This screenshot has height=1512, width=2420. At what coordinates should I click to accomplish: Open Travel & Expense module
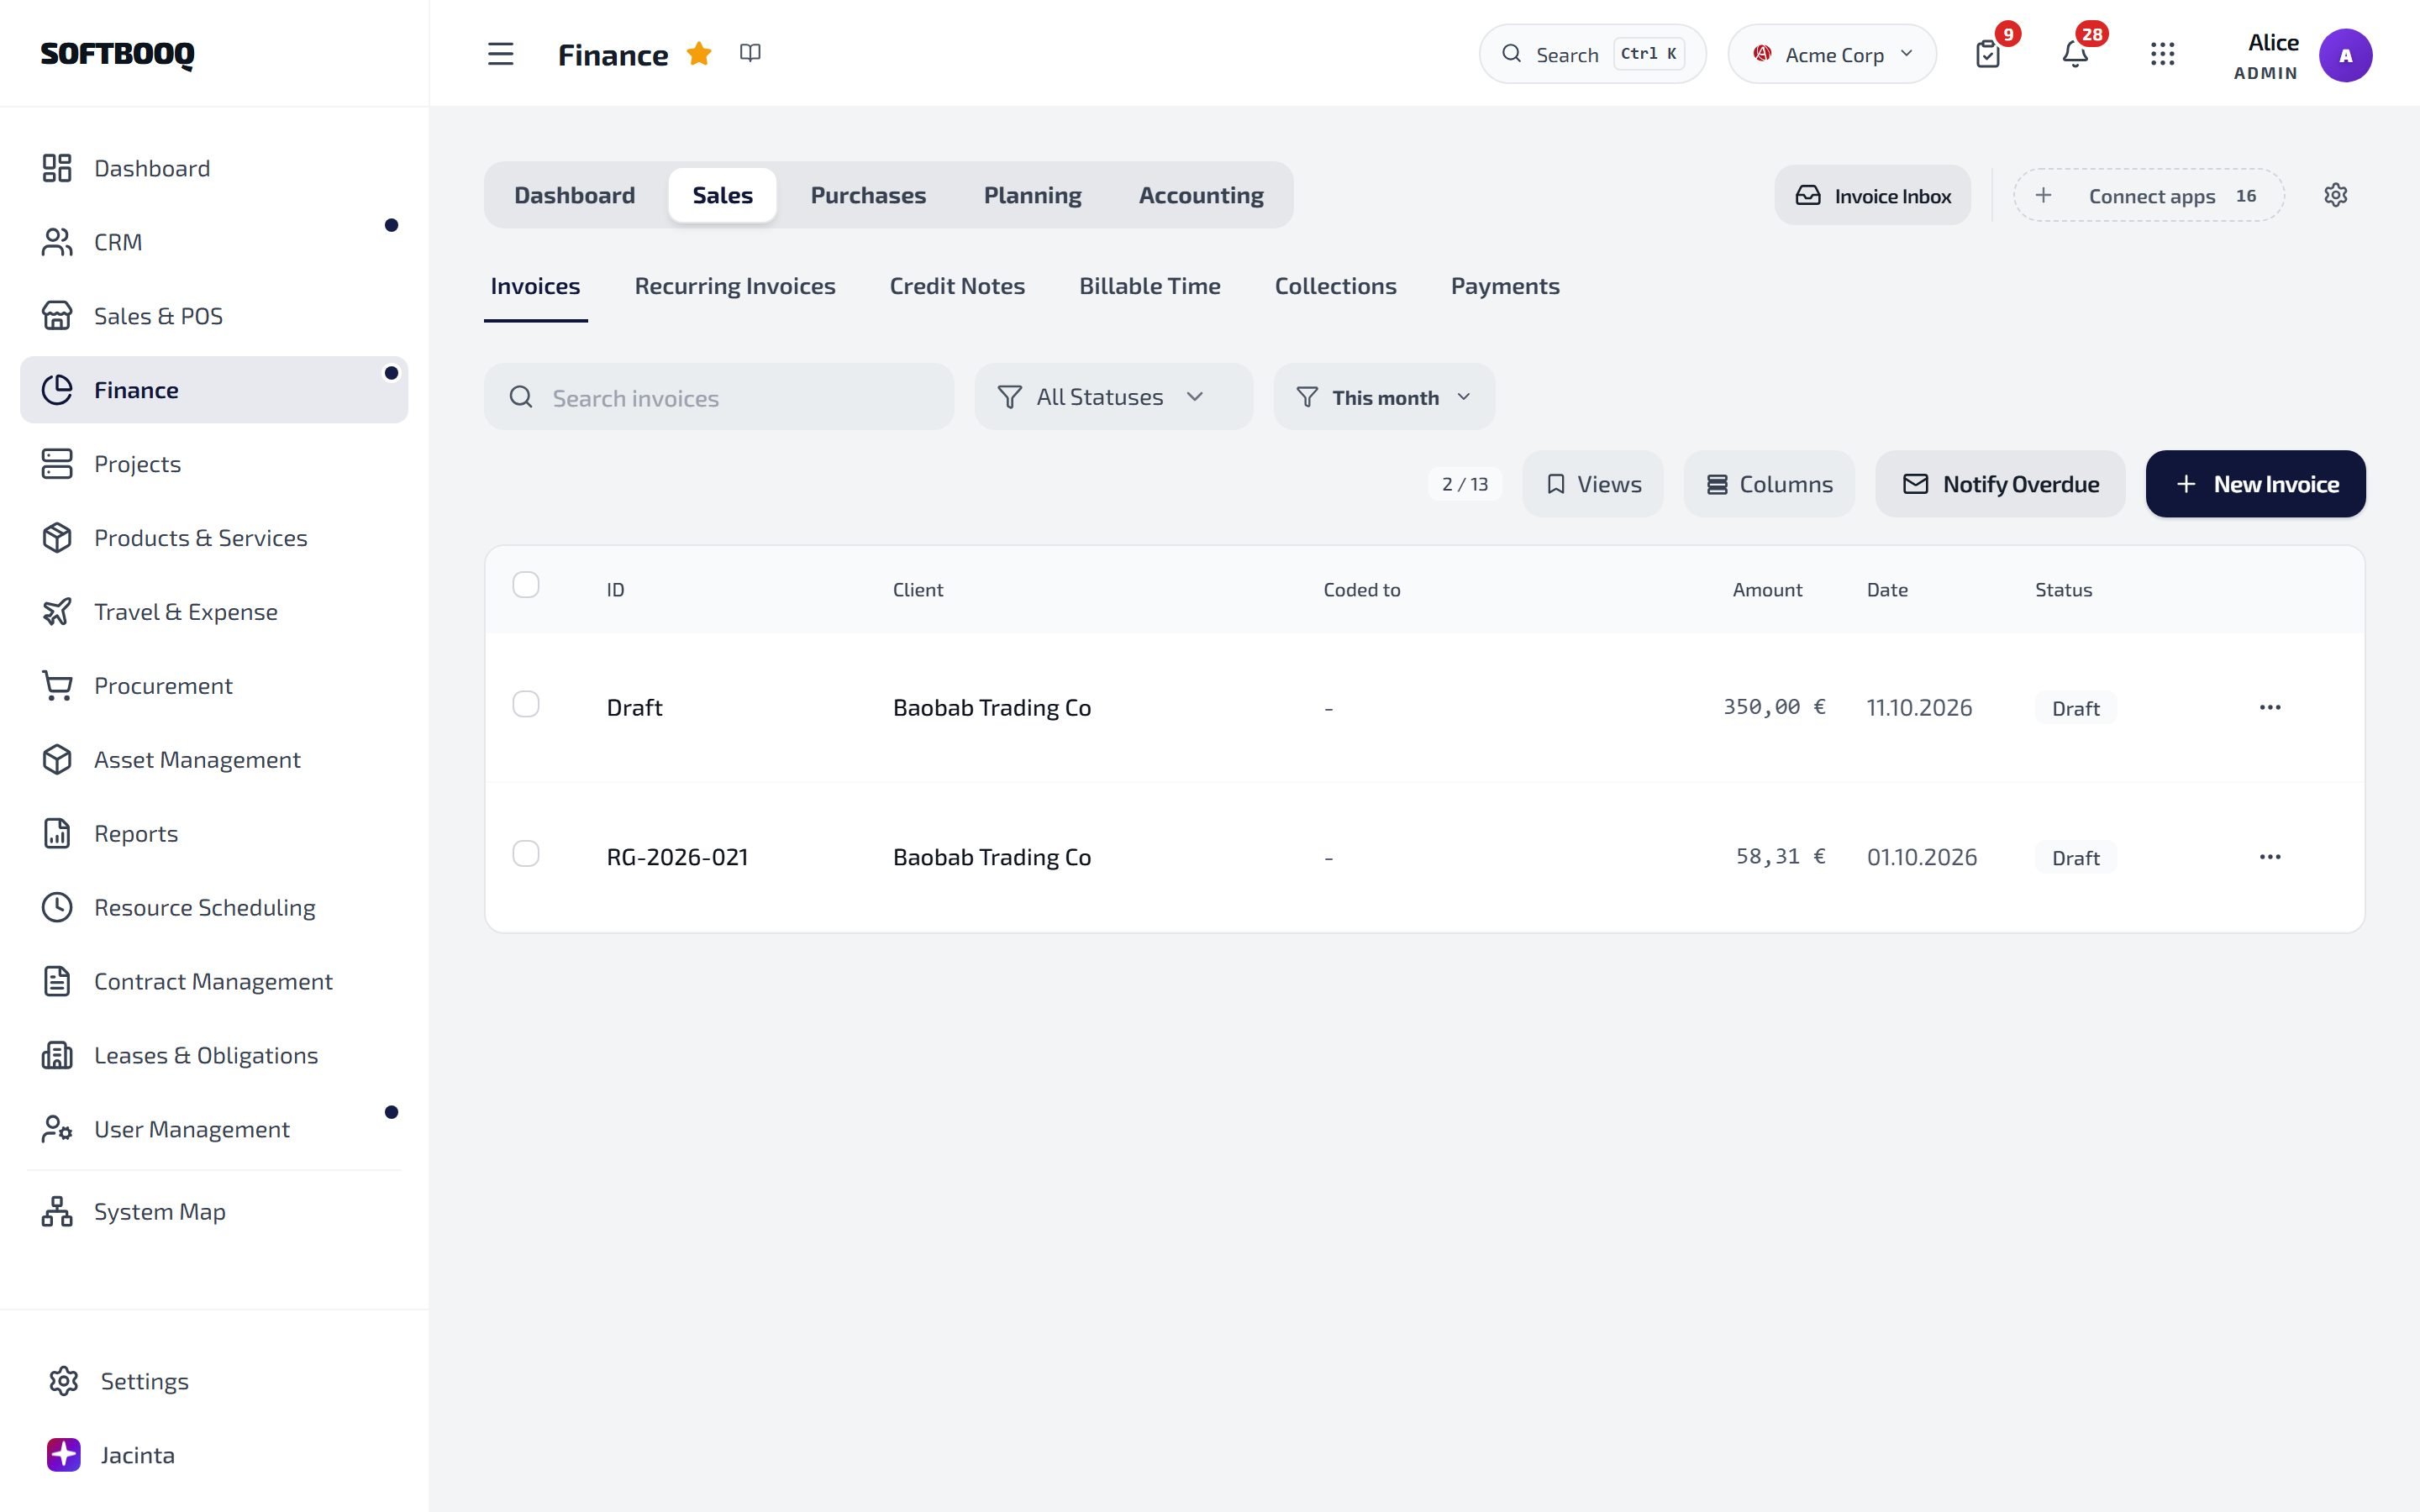tap(214, 612)
